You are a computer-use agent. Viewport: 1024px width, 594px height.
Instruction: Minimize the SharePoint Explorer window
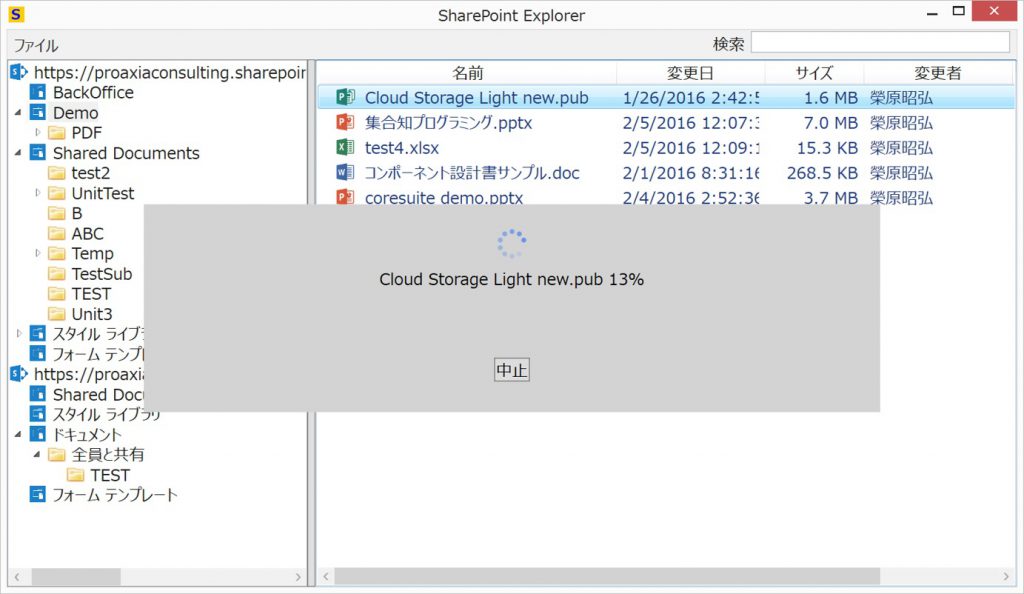[x=932, y=12]
